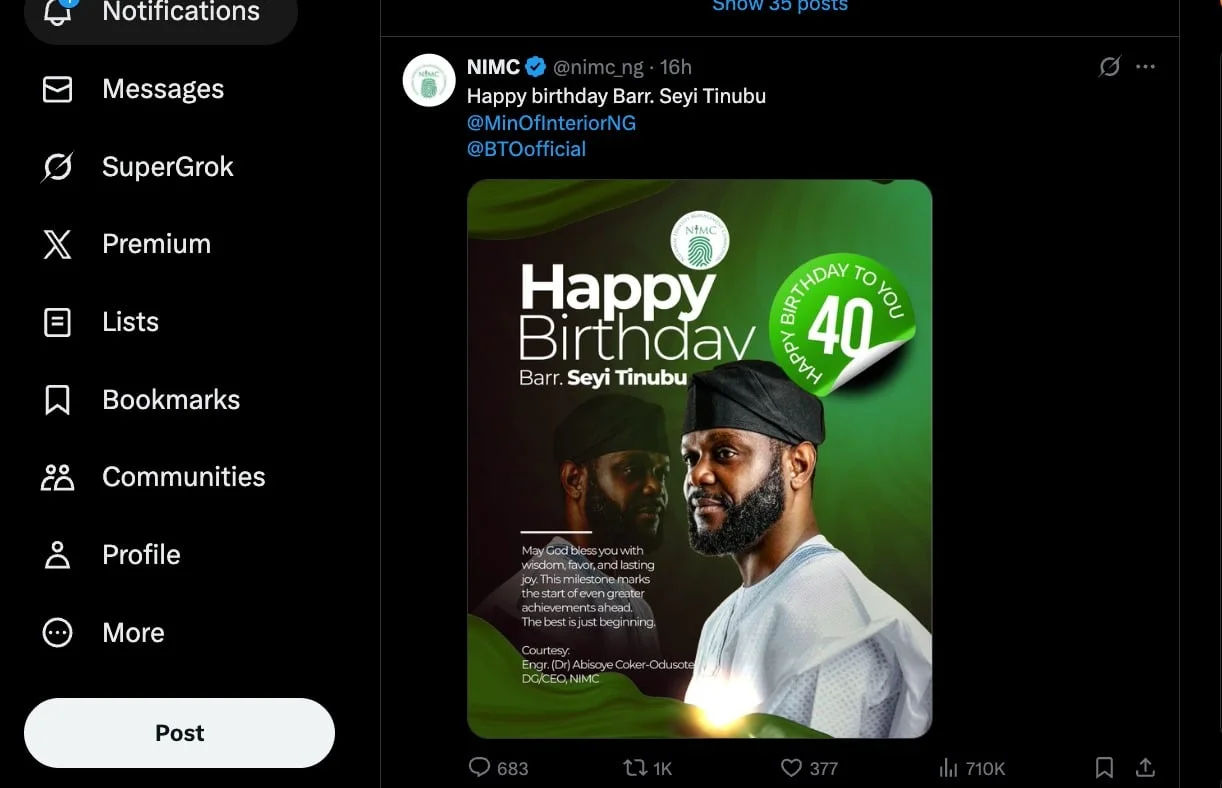Open post view analytics icon
Screen dimensions: 1222x788
pyautogui.click(x=948, y=768)
